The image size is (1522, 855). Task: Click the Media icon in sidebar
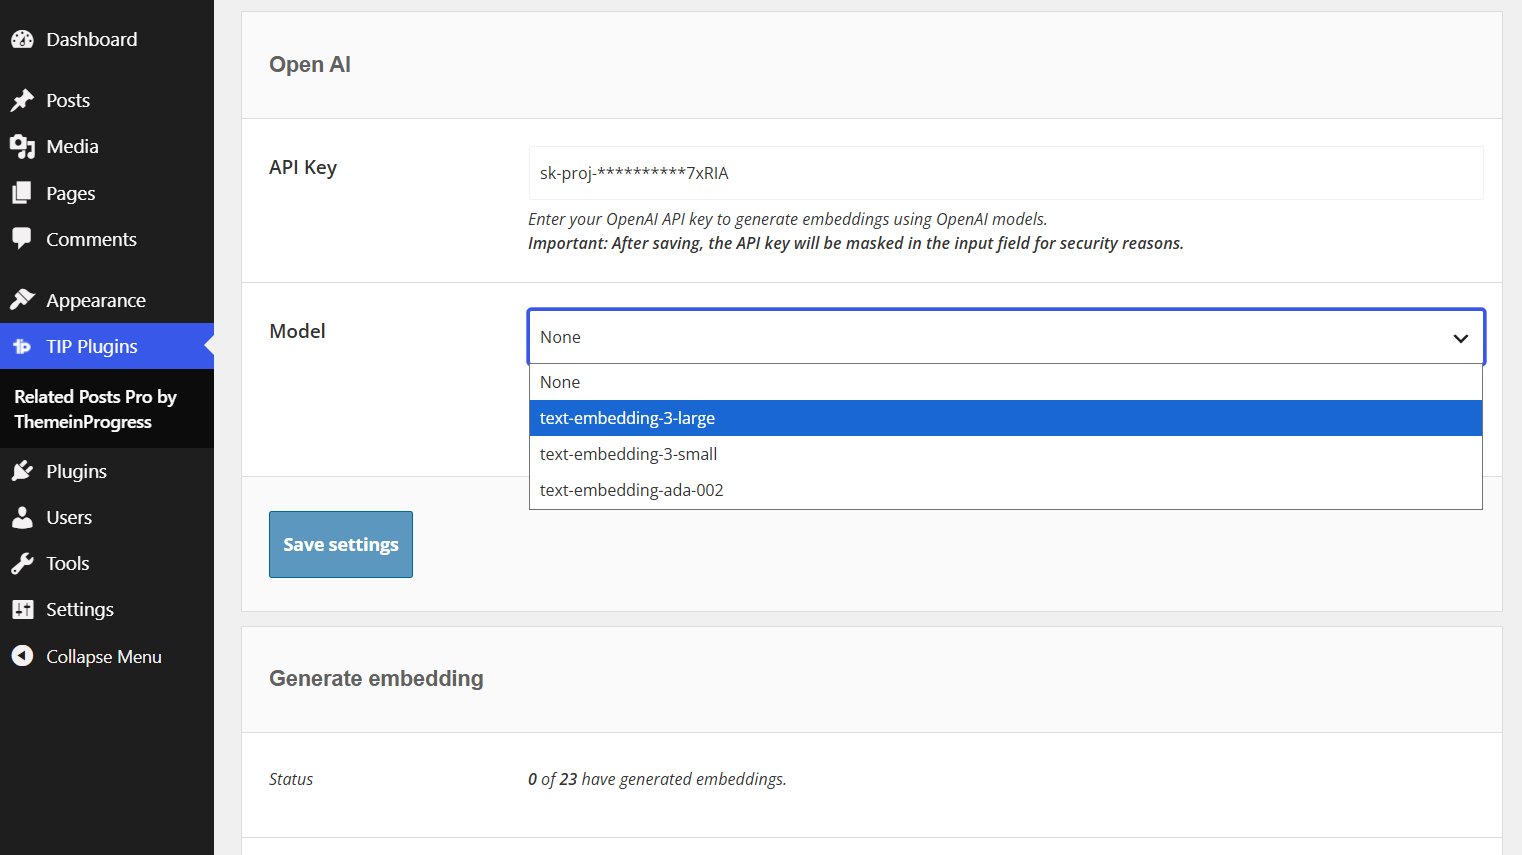coord(22,147)
